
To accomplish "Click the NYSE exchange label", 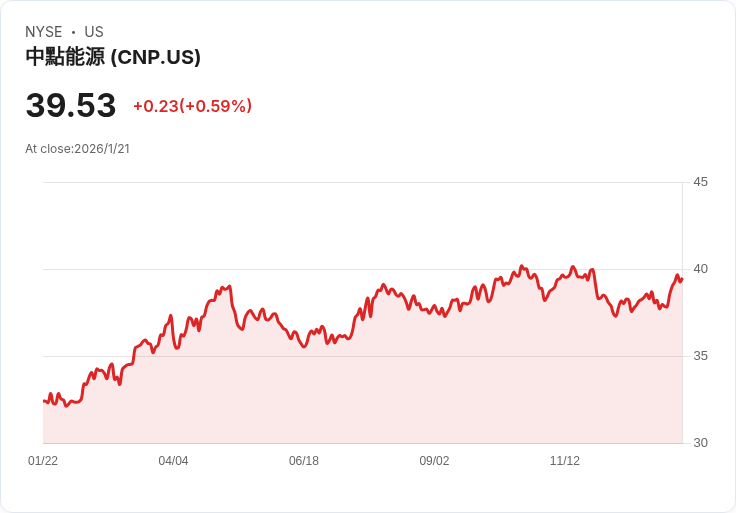I will pos(44,32).
